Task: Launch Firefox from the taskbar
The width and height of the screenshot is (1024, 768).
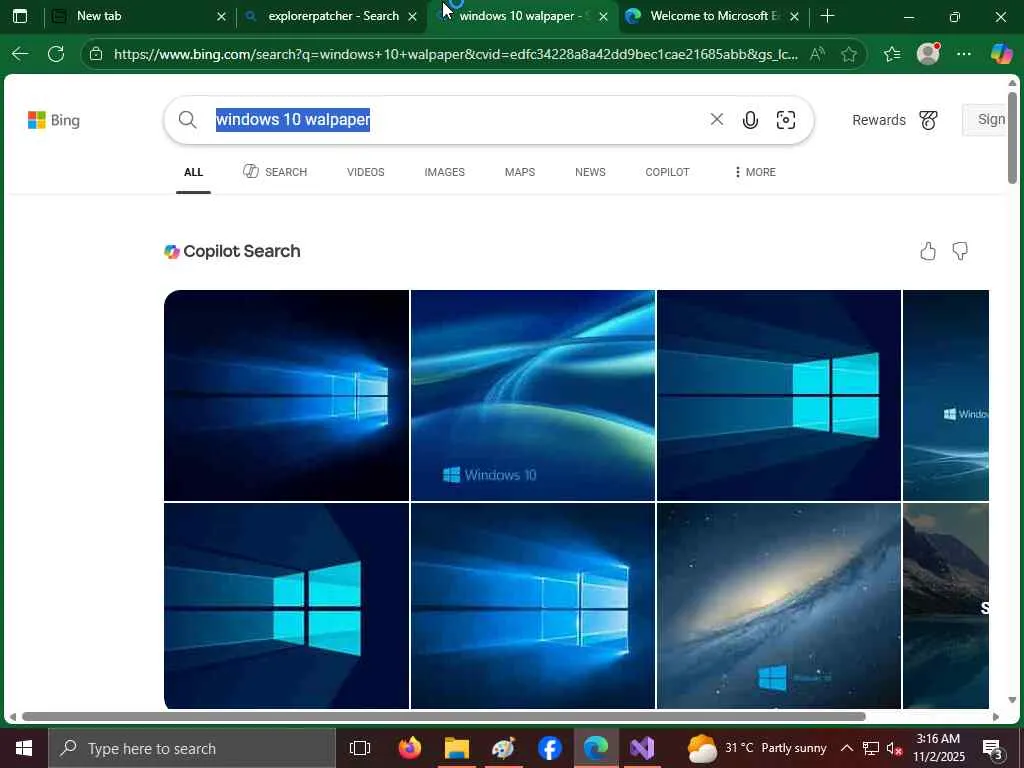Action: pos(410,748)
